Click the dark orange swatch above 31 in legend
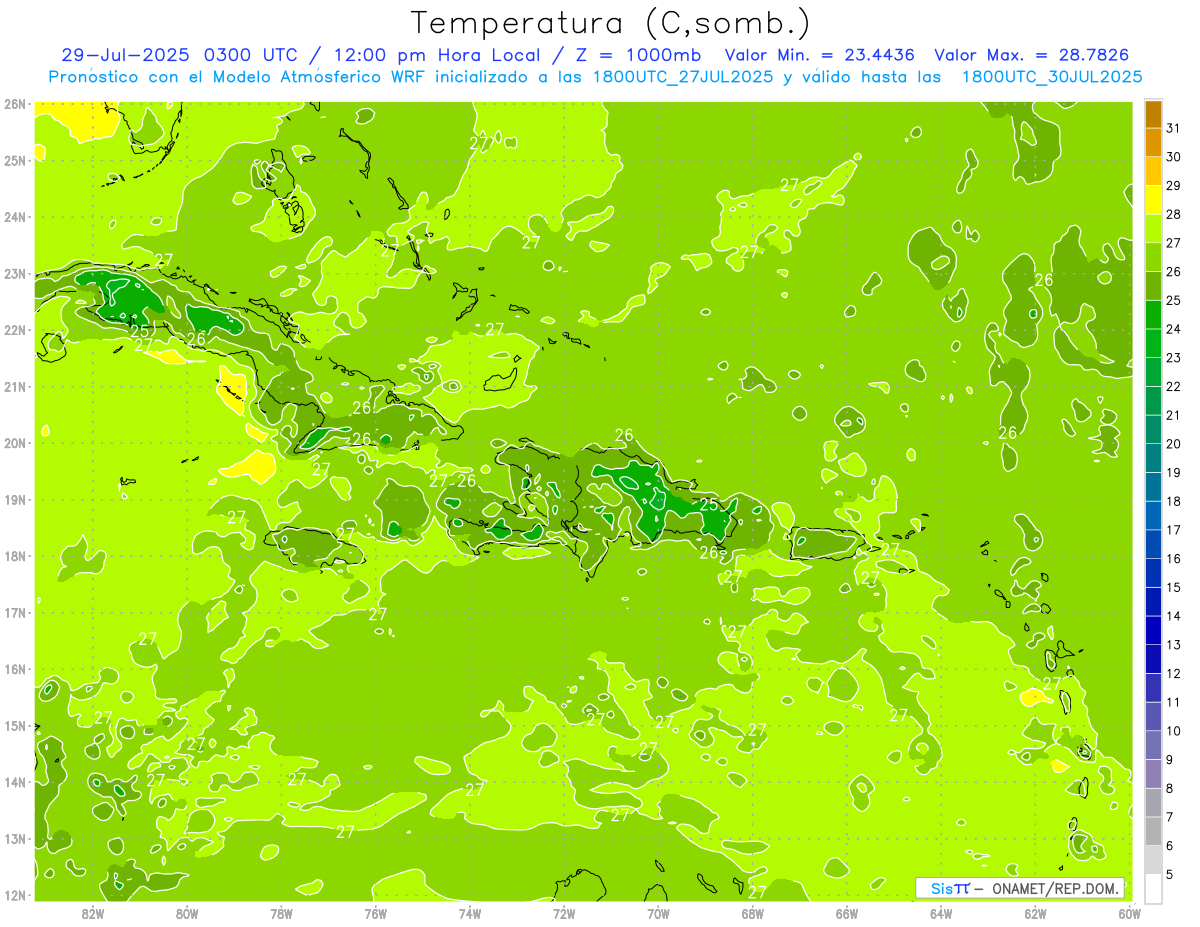 click(x=1153, y=114)
